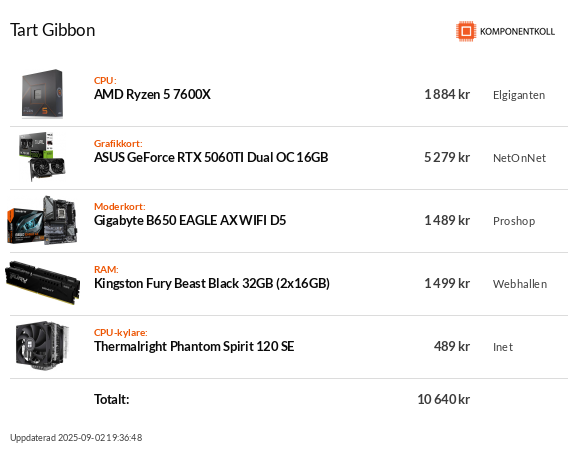Select the Gigabyte B650 EAGLE AX WIFI D5 title

tap(190, 220)
